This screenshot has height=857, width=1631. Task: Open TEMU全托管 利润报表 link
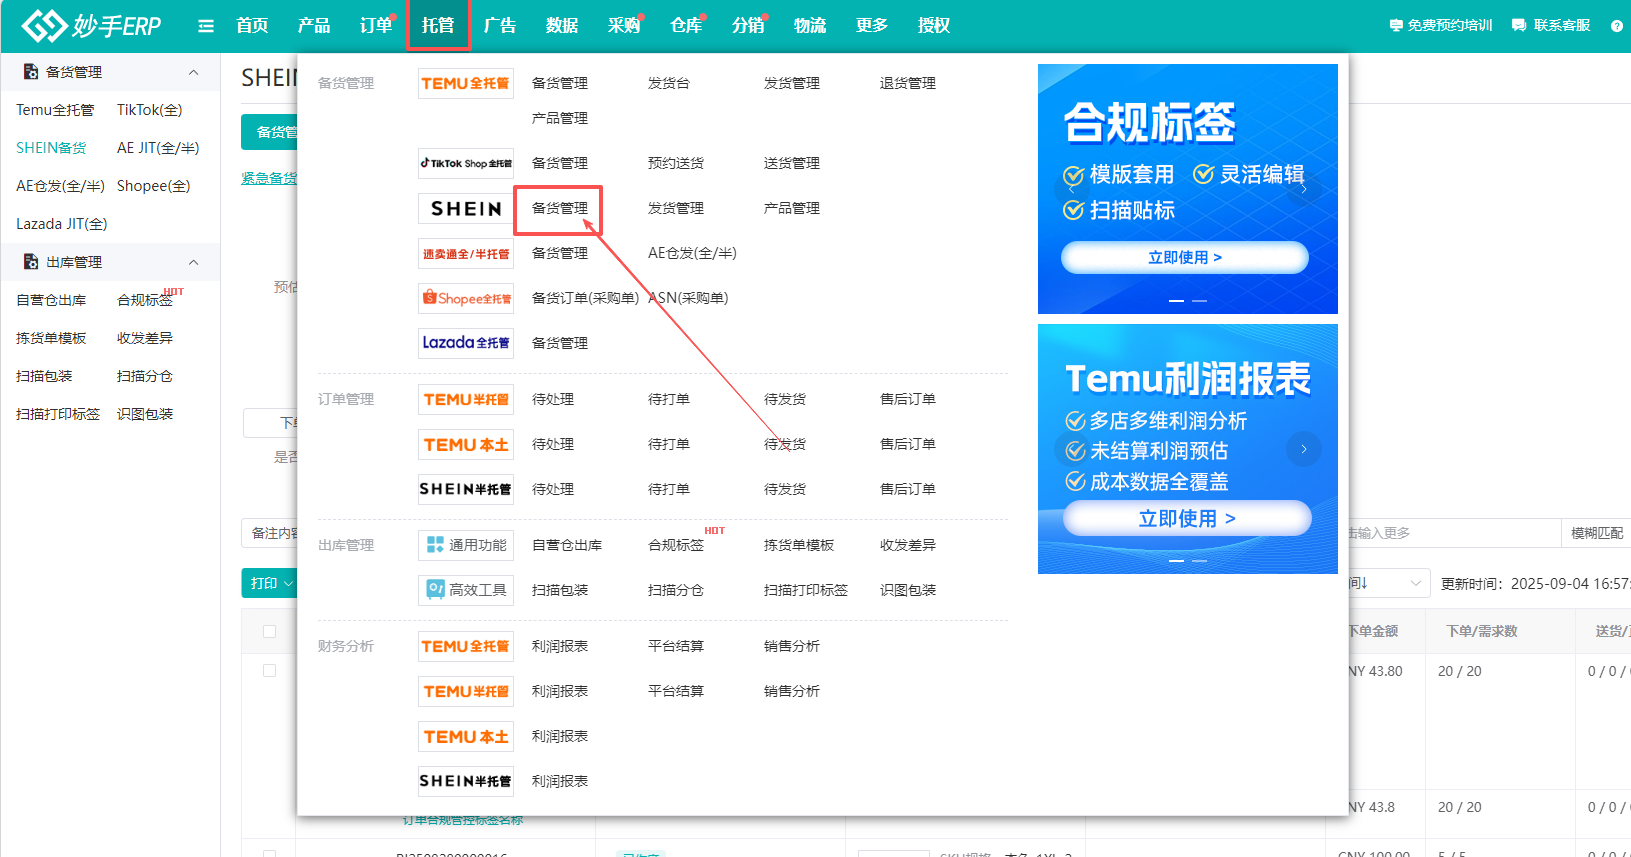(x=560, y=646)
